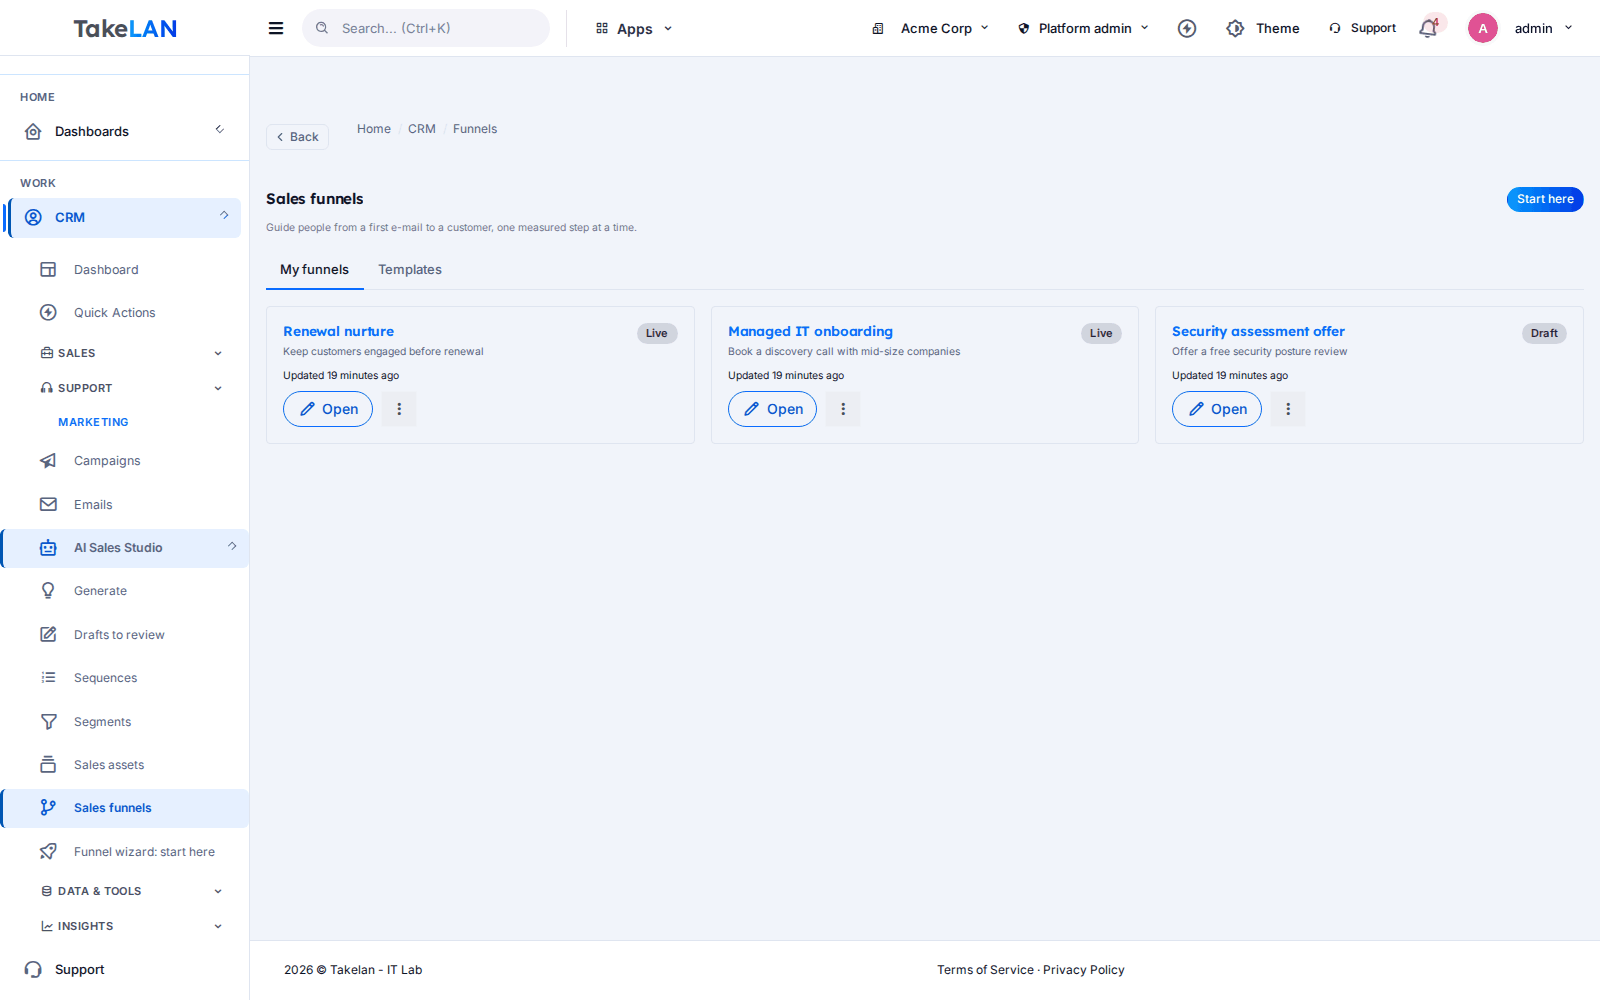Expand the SALES sidebar section
Viewport: 1600px width, 1000px height.
tap(130, 353)
